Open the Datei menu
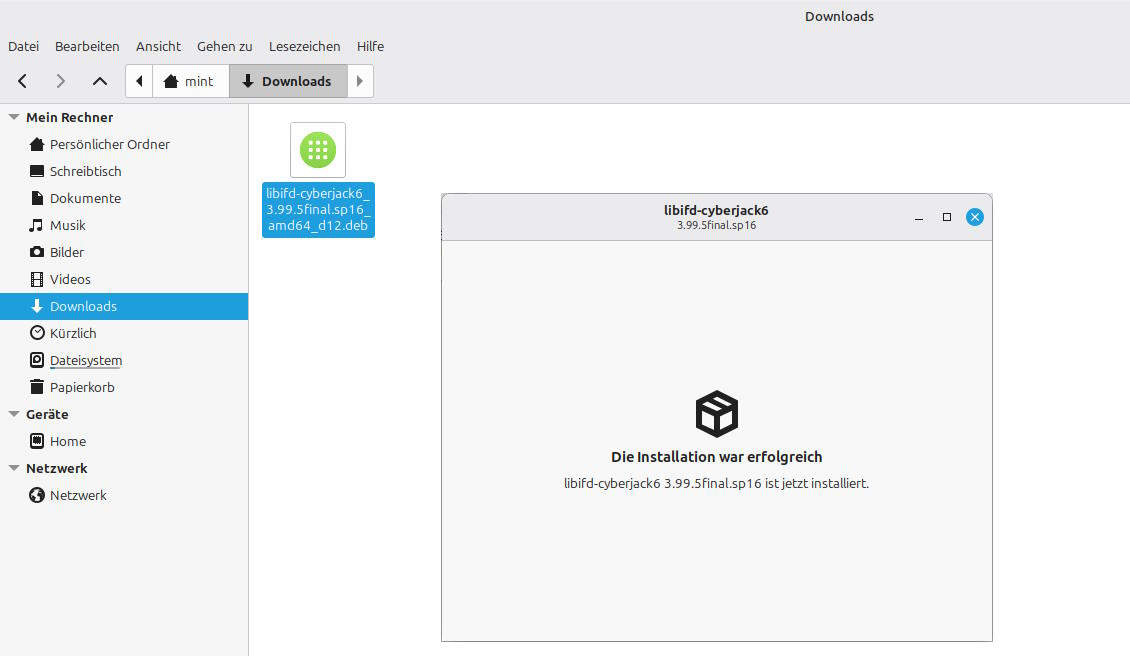 [x=23, y=46]
